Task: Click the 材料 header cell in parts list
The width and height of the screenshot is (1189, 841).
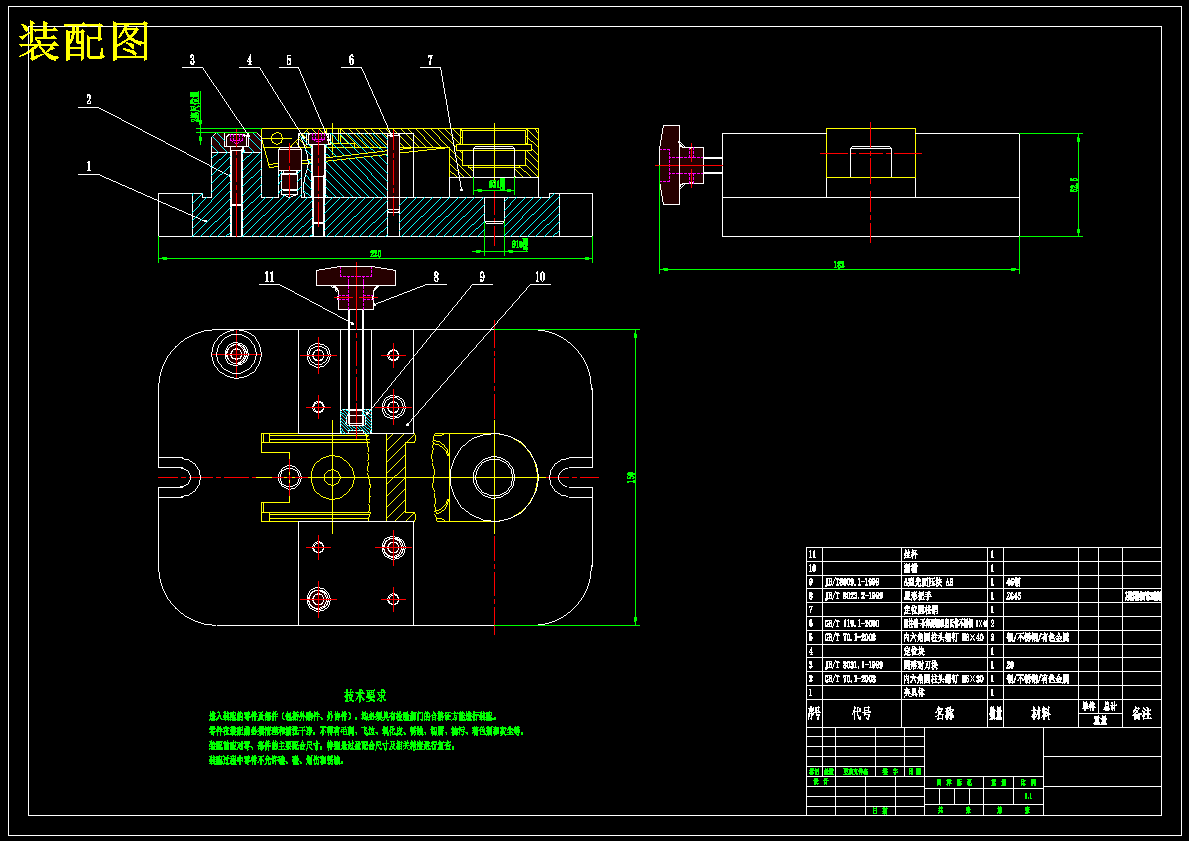Action: click(x=1040, y=714)
